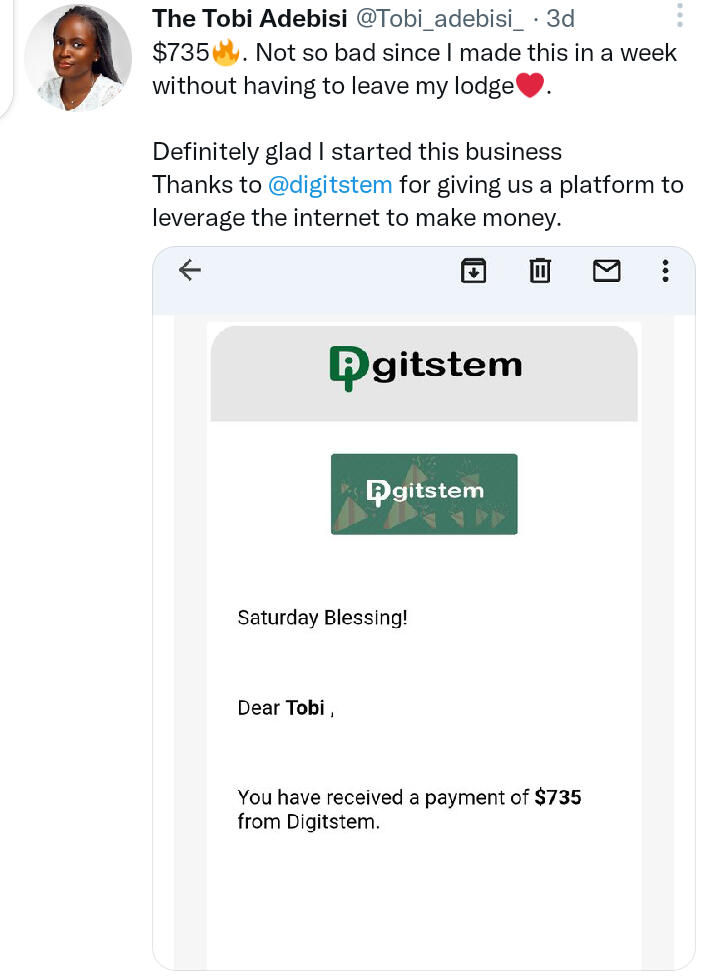
Task: Click the "from Digitstem." line in email
Action: coord(308,823)
